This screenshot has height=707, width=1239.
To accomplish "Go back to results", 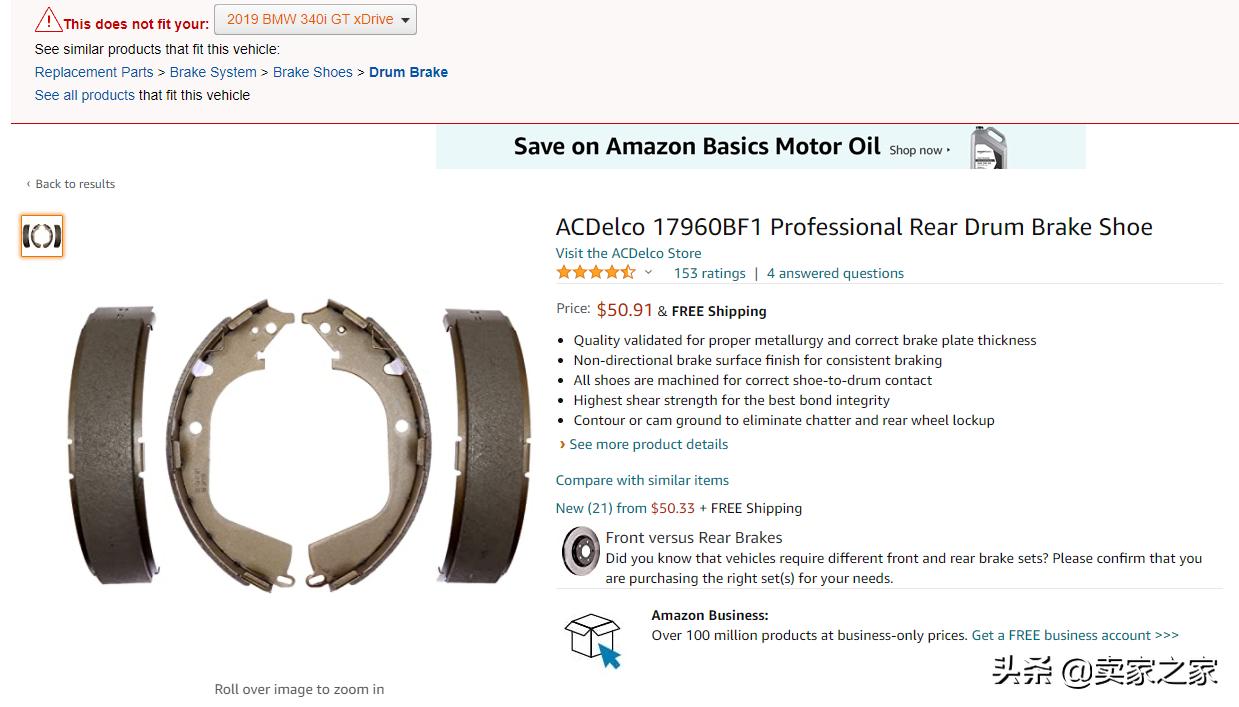I will tap(74, 184).
